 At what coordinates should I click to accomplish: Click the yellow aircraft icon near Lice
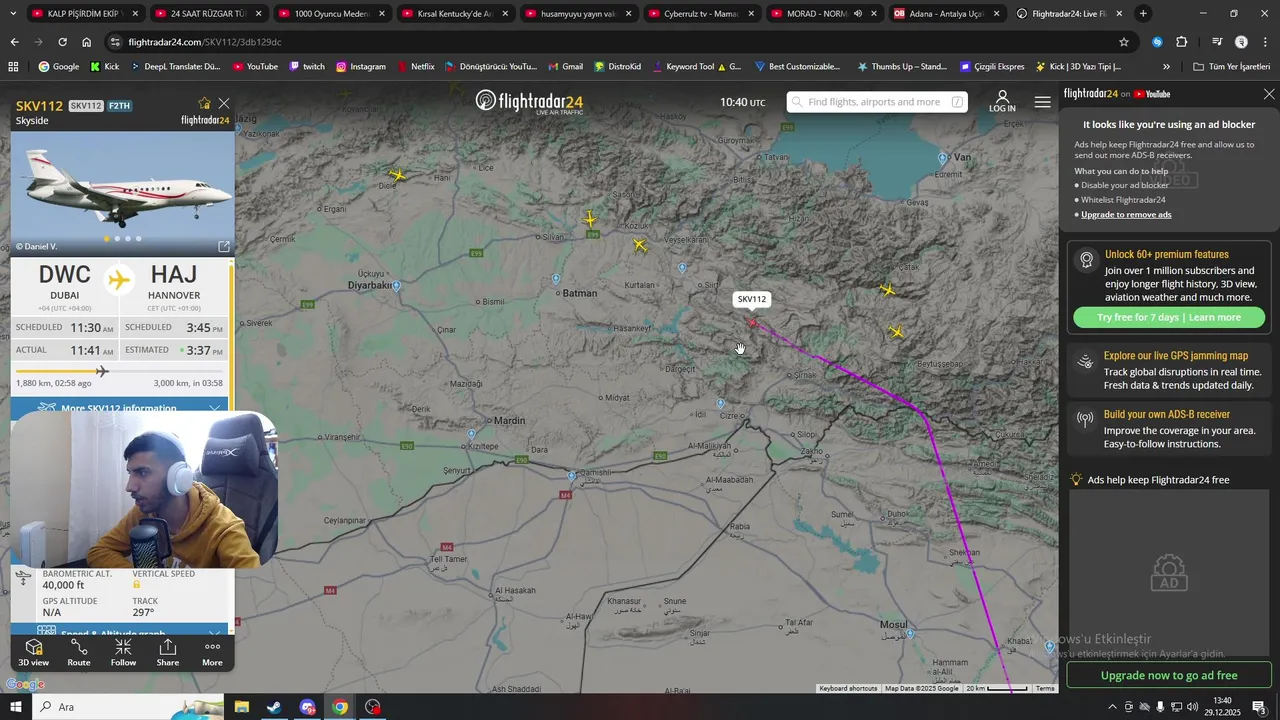397,175
